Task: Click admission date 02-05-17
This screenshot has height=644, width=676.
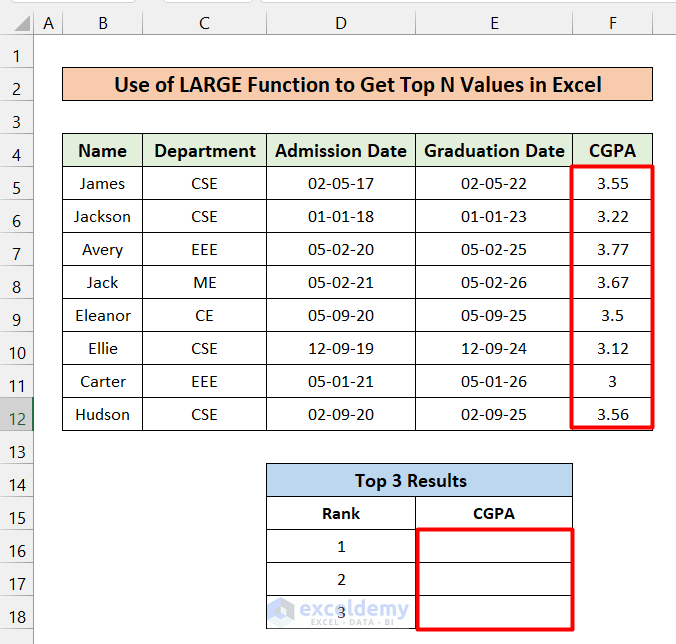Action: [341, 184]
